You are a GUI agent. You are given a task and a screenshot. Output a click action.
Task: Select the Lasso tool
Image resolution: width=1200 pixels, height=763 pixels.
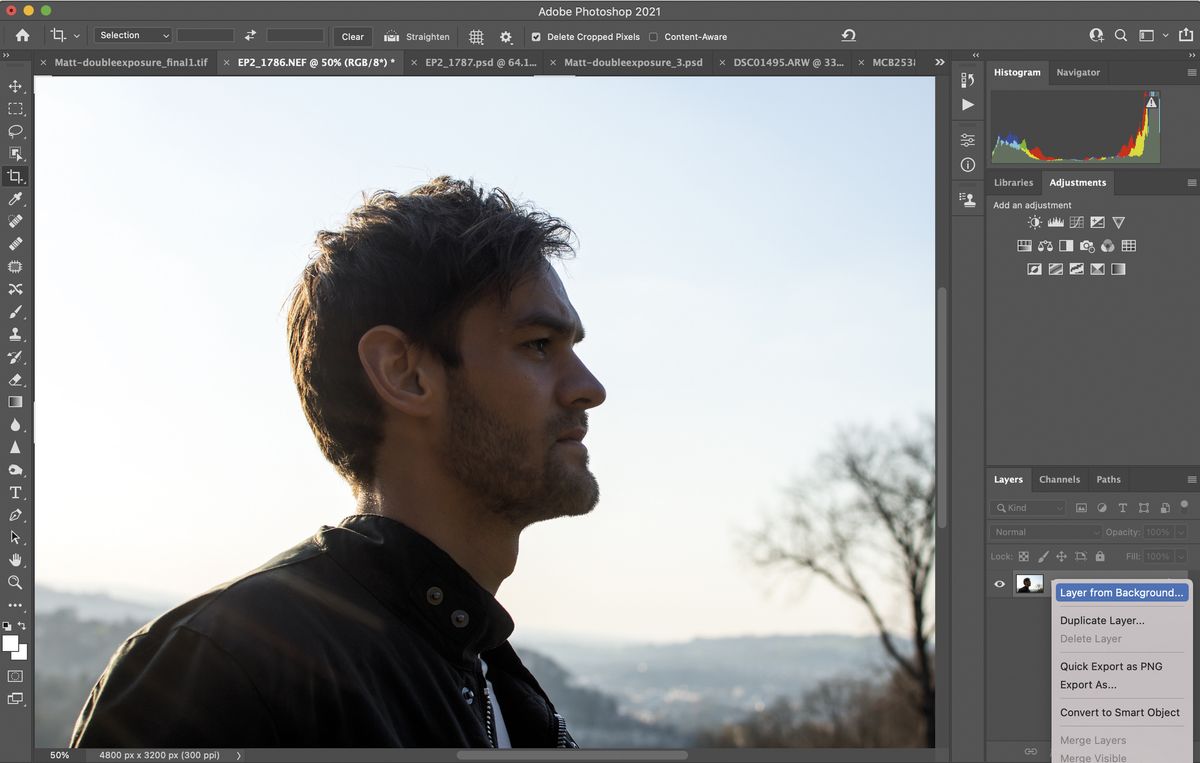[14, 131]
